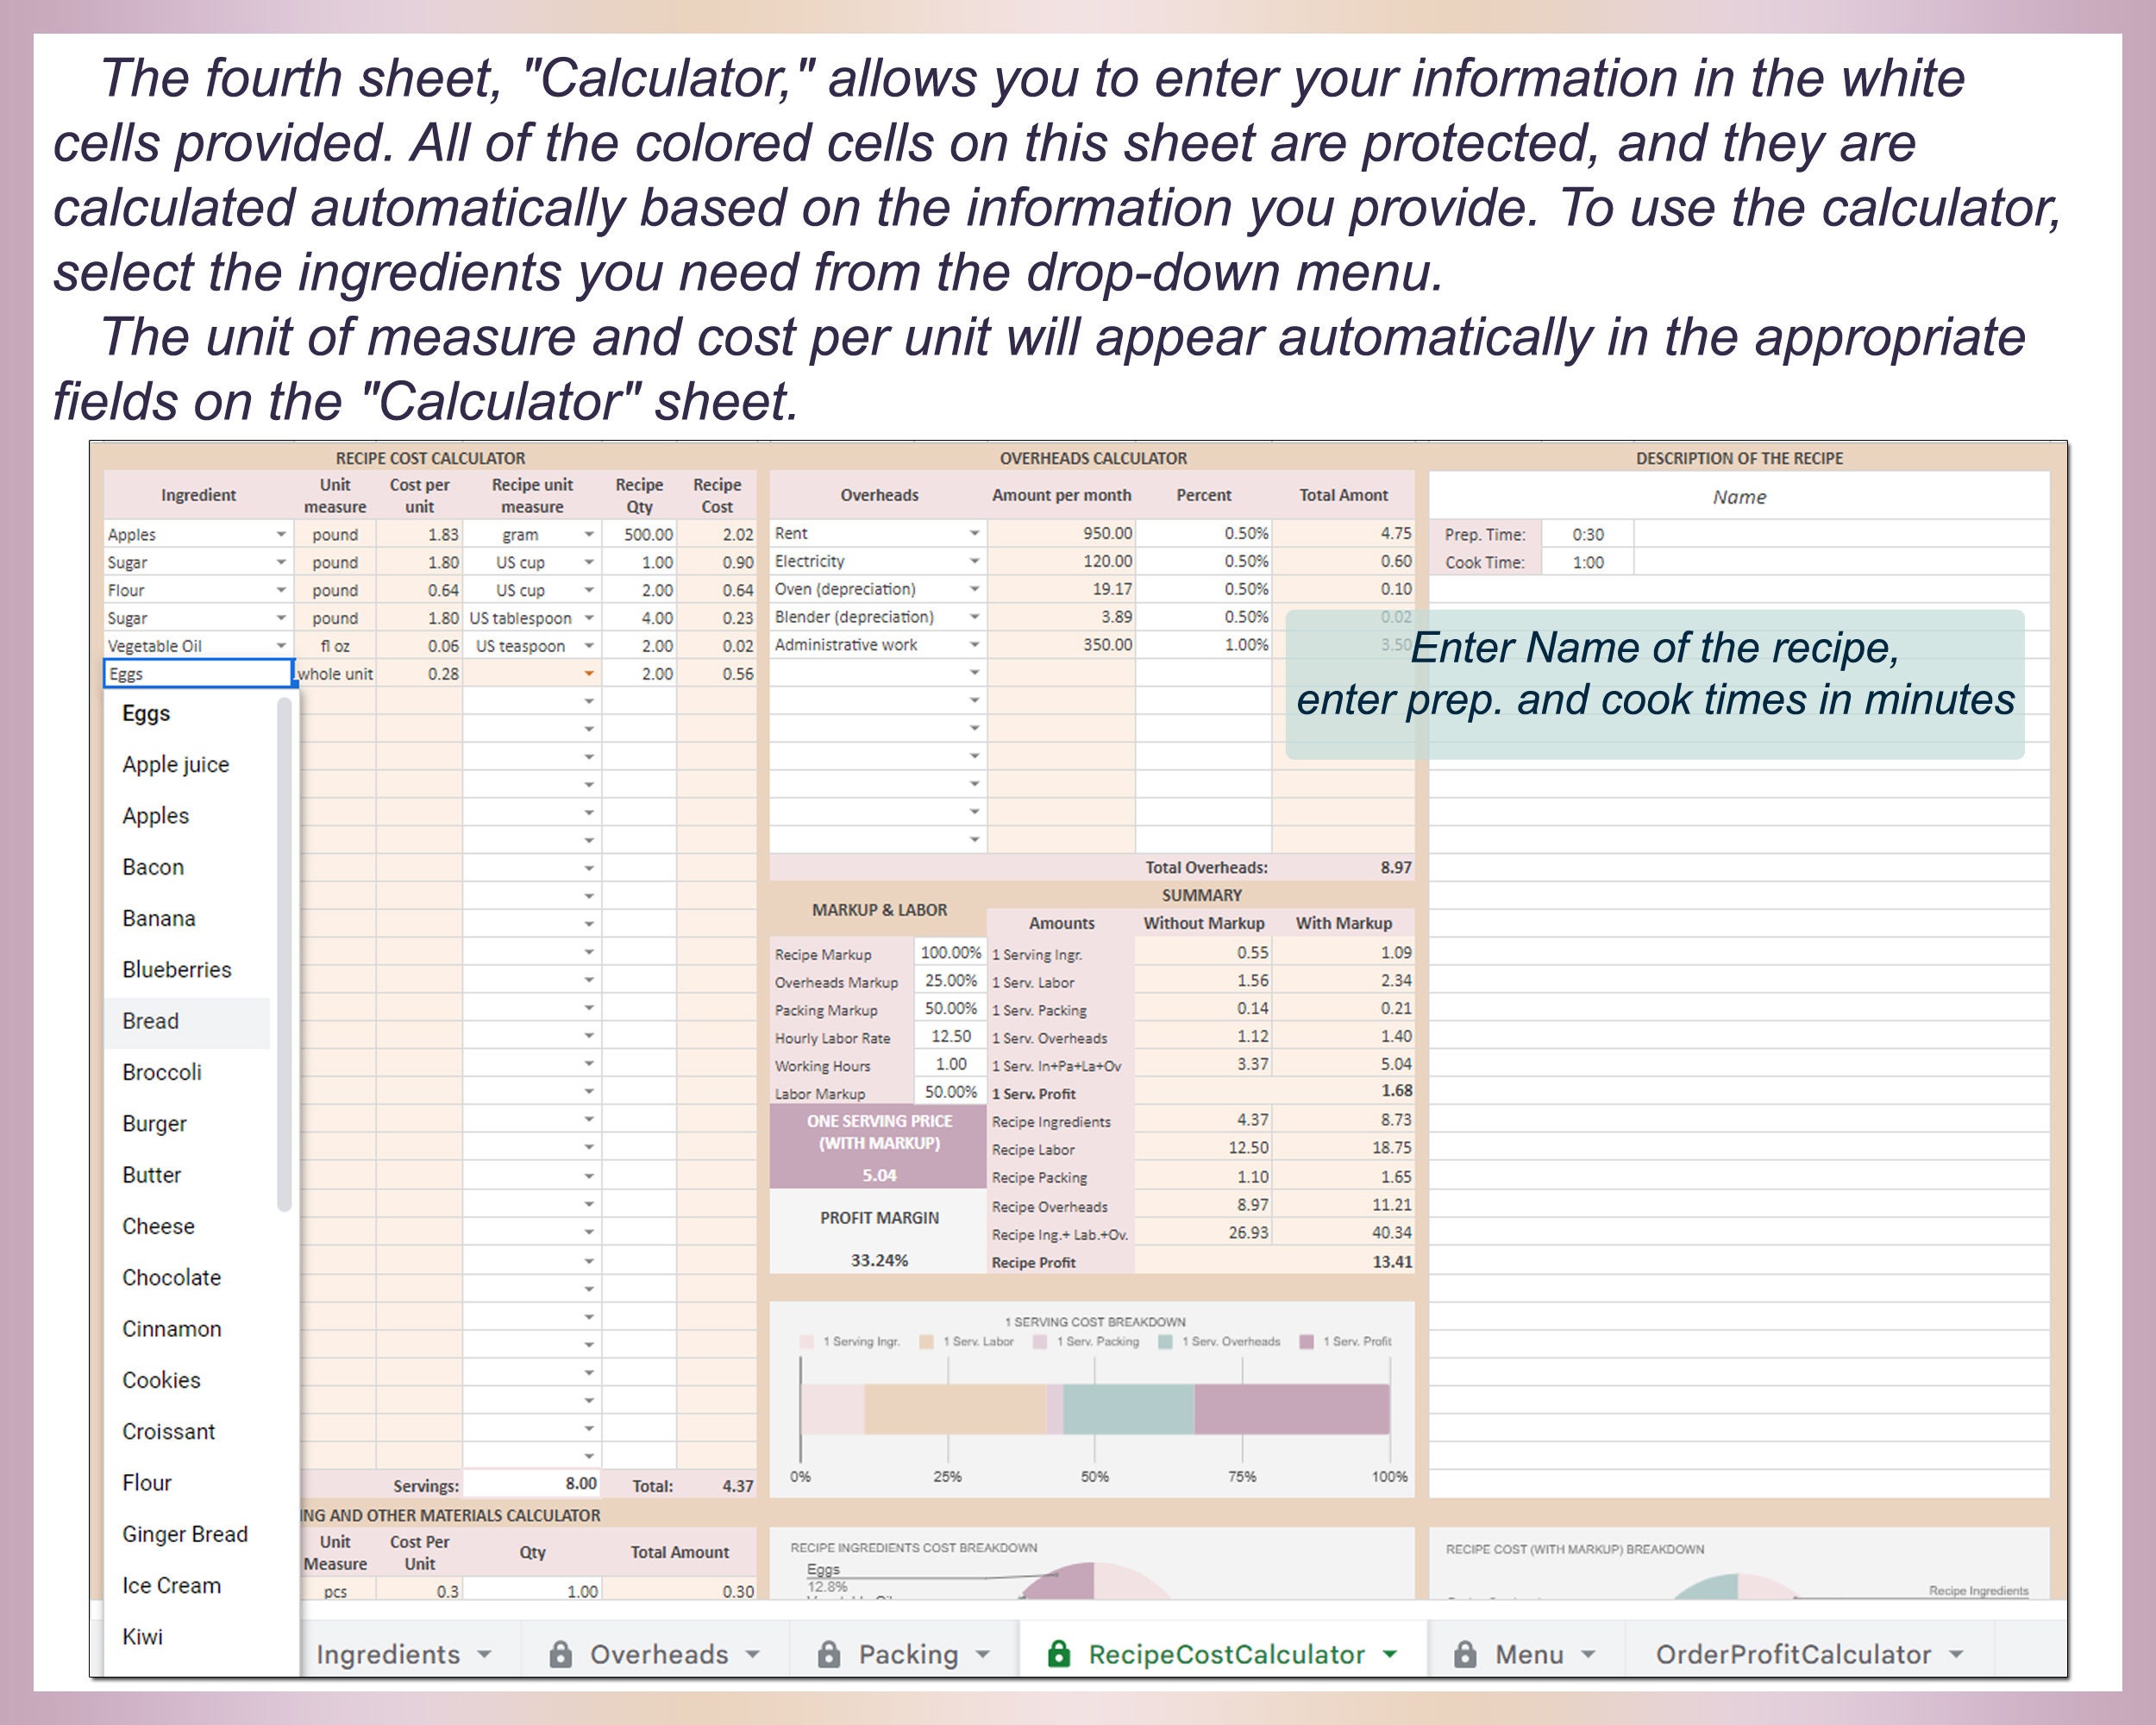
Task: Switch to the Overheads sheet tab
Action: (659, 1655)
